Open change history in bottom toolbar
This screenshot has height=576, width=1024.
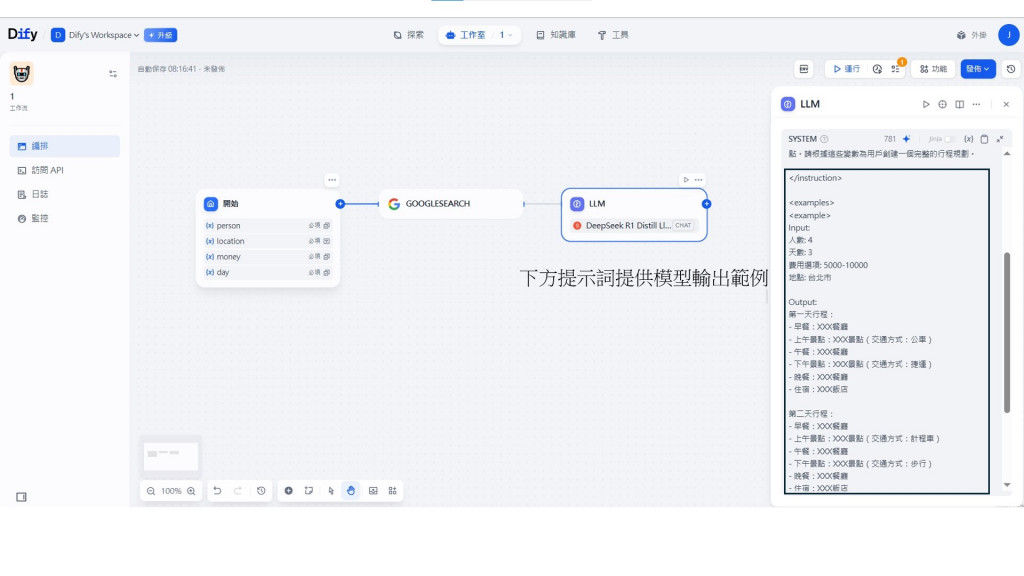[261, 491]
